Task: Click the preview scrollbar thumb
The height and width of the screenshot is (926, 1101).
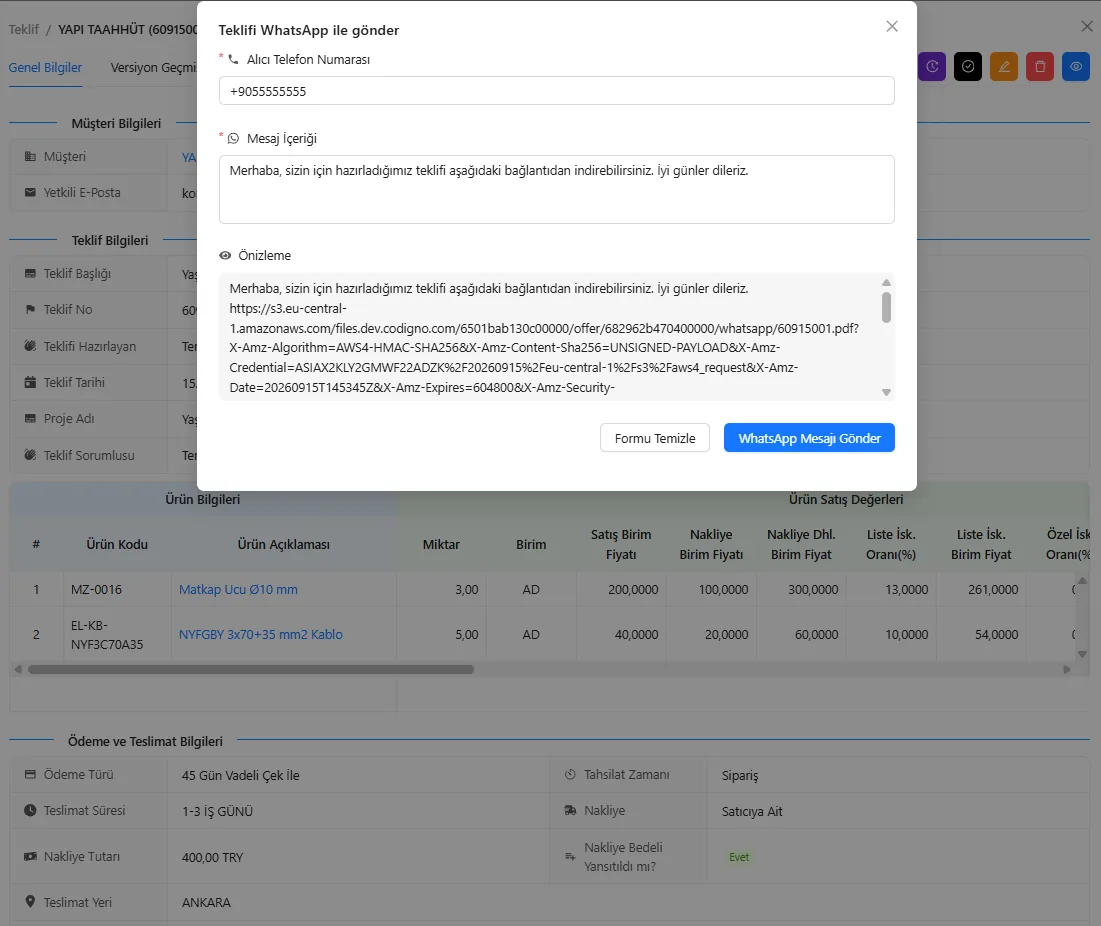Action: (x=886, y=307)
